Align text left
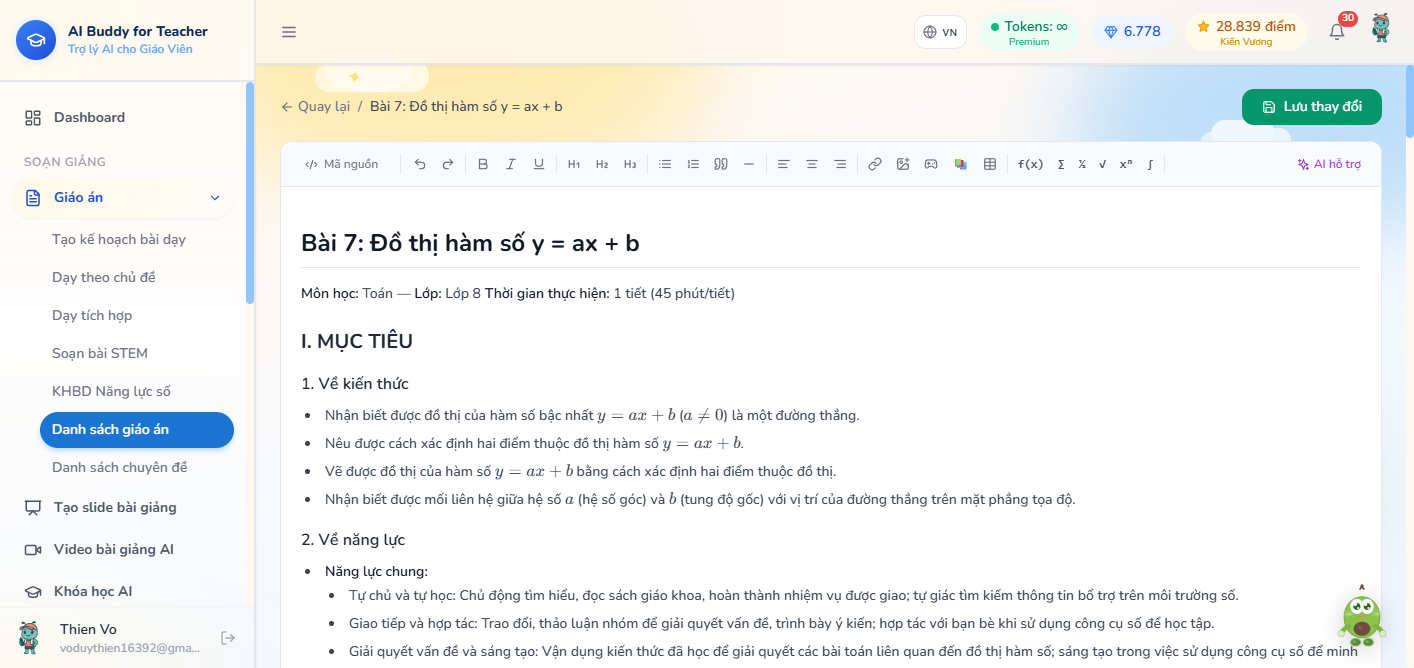This screenshot has height=668, width=1414. 784,164
